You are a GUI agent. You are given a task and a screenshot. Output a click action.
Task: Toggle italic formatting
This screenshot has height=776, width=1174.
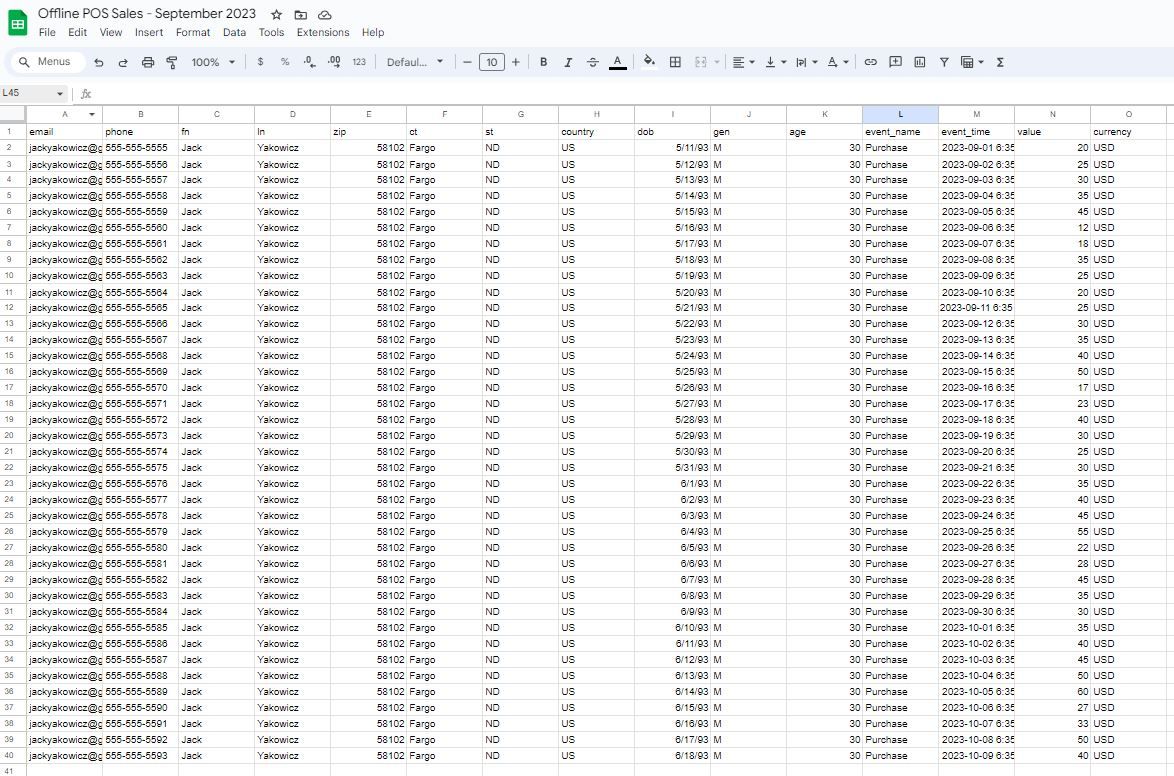[568, 62]
